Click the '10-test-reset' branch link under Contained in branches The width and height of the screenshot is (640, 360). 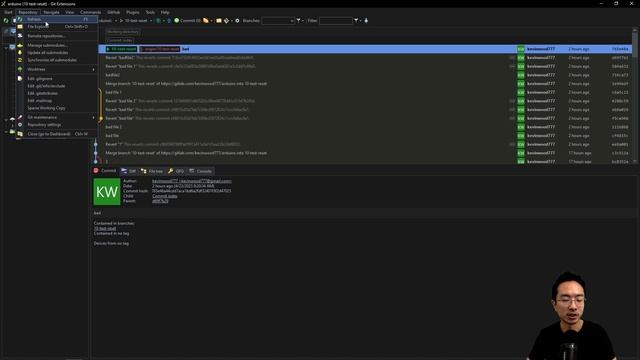click(x=105, y=229)
